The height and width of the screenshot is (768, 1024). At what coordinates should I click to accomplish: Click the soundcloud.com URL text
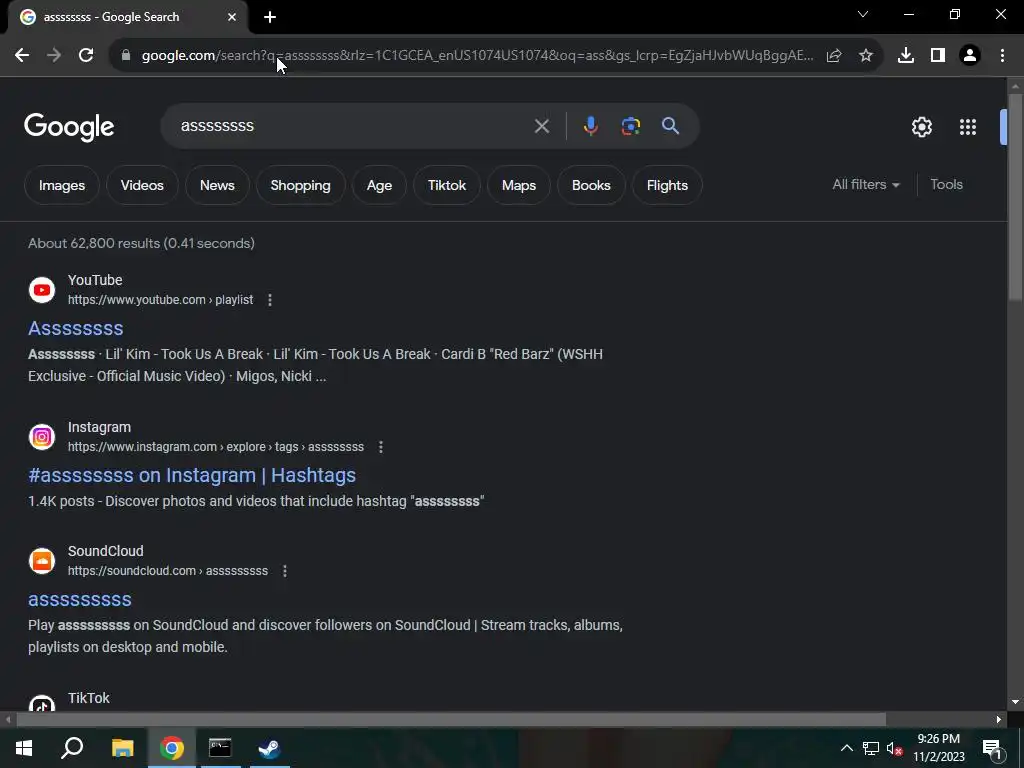point(168,571)
